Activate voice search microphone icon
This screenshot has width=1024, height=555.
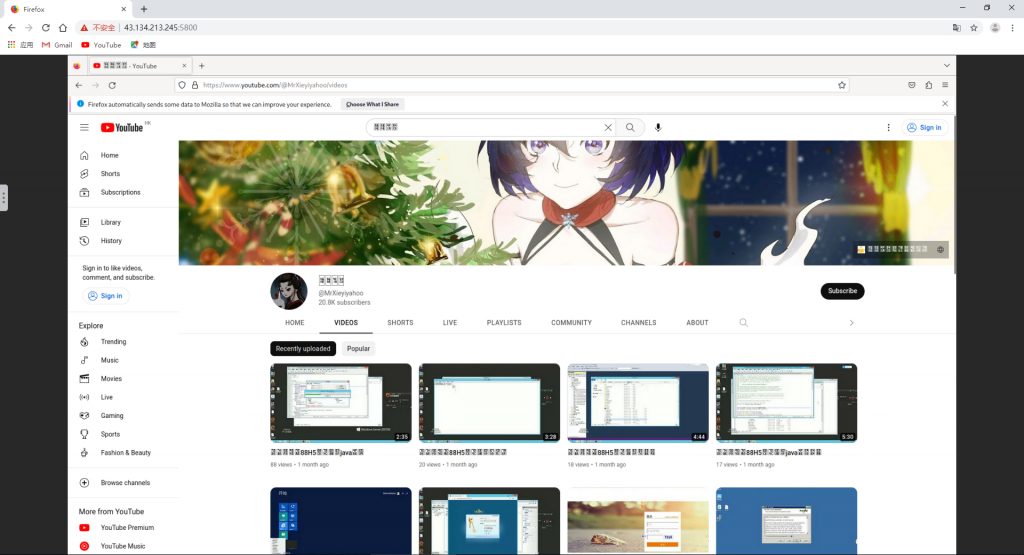tap(658, 128)
